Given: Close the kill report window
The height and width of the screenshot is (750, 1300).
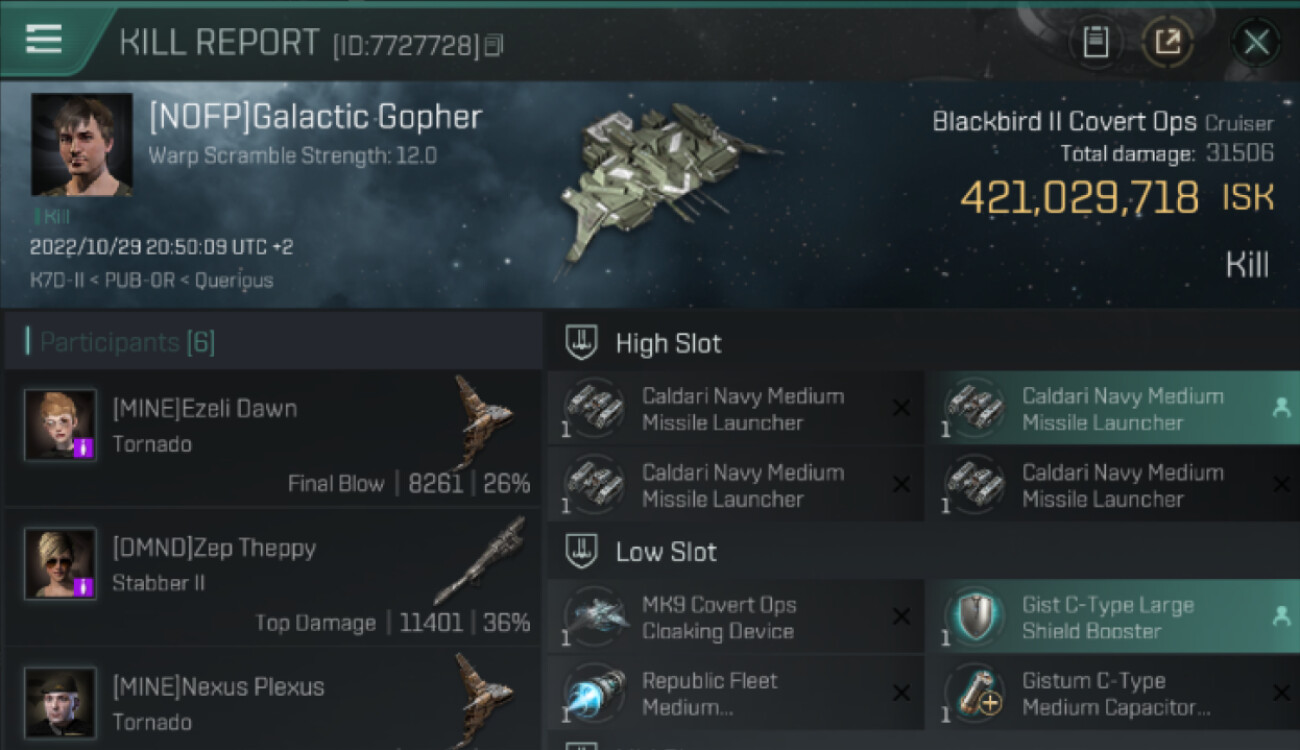Looking at the screenshot, I should [x=1255, y=42].
